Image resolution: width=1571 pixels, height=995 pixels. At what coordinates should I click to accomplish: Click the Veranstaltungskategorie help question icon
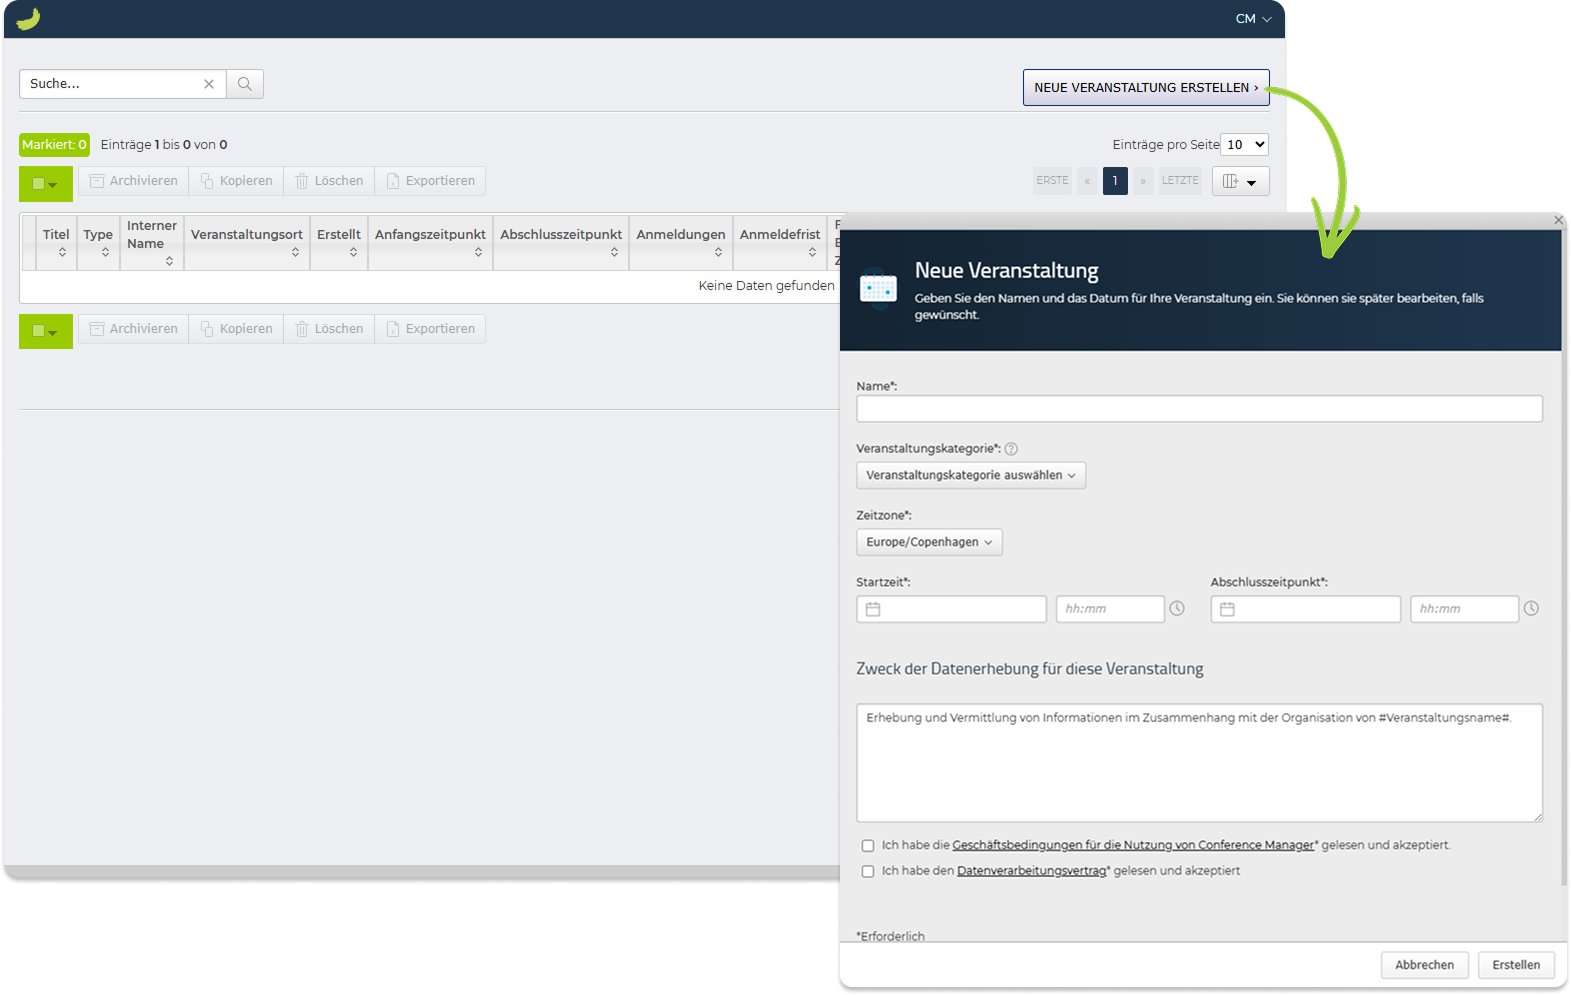[x=1011, y=449]
